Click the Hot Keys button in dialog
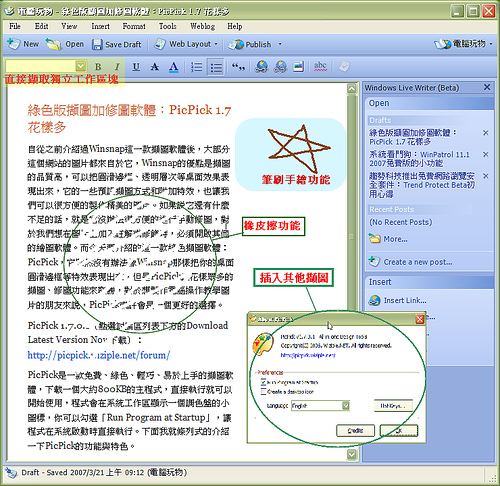 coord(393,406)
